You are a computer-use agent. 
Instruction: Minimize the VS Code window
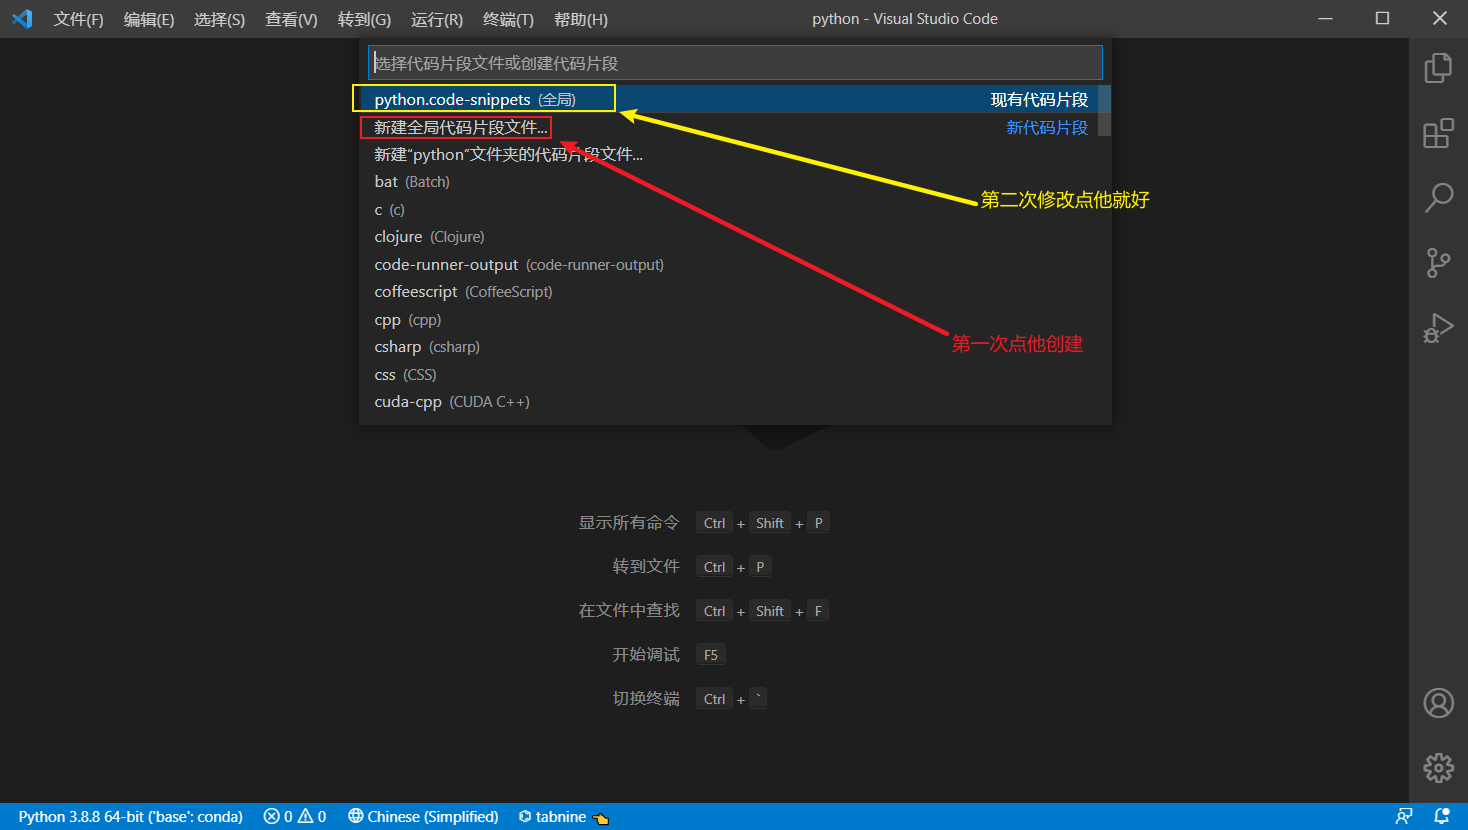(1326, 18)
